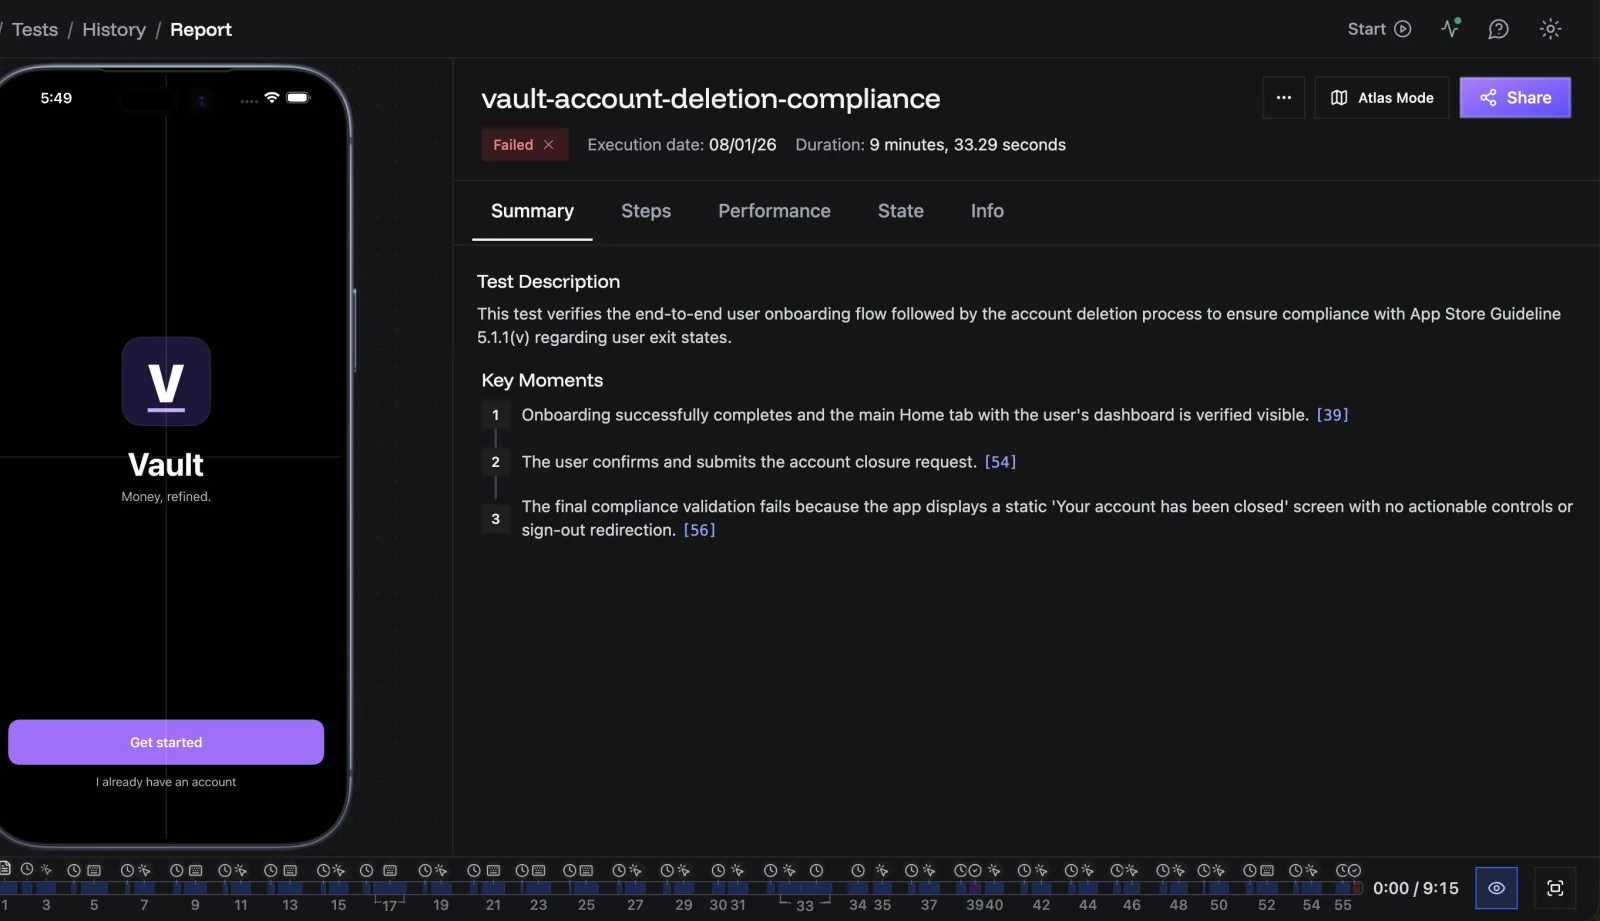Click the keyboard input icon above step 5

(x=94, y=871)
